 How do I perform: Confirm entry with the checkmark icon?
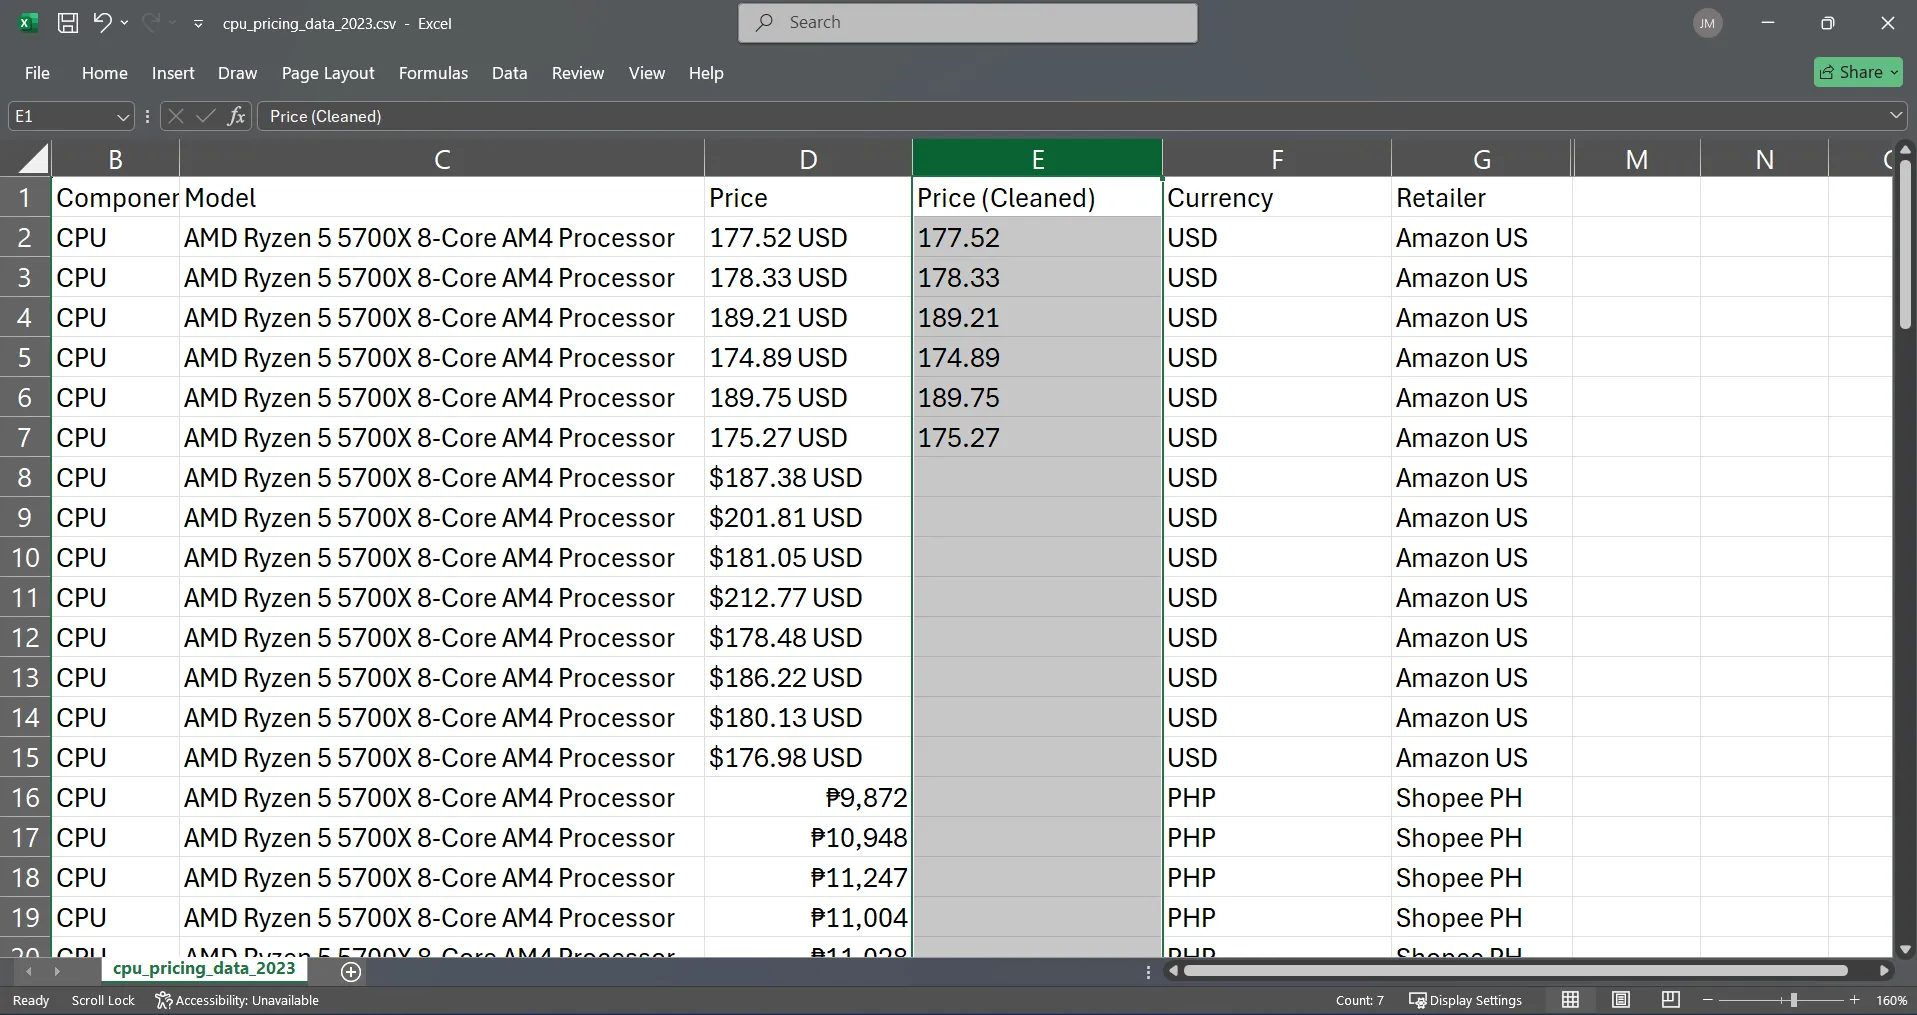pos(205,116)
